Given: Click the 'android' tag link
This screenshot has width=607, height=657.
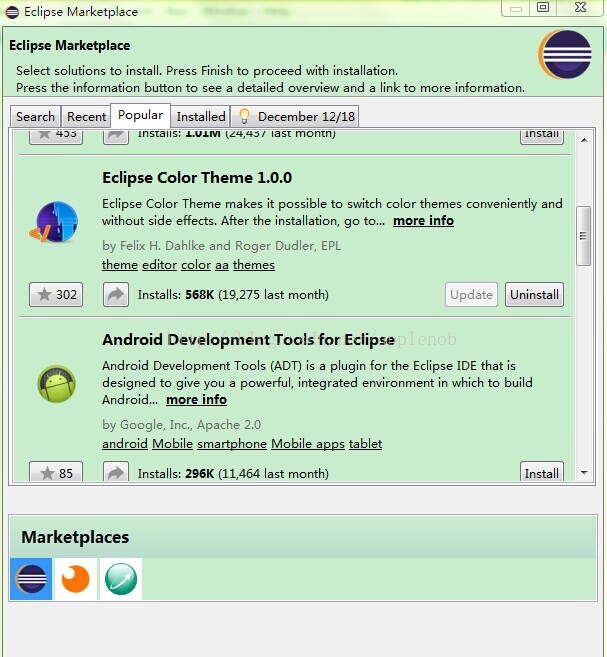Looking at the screenshot, I should pos(125,444).
